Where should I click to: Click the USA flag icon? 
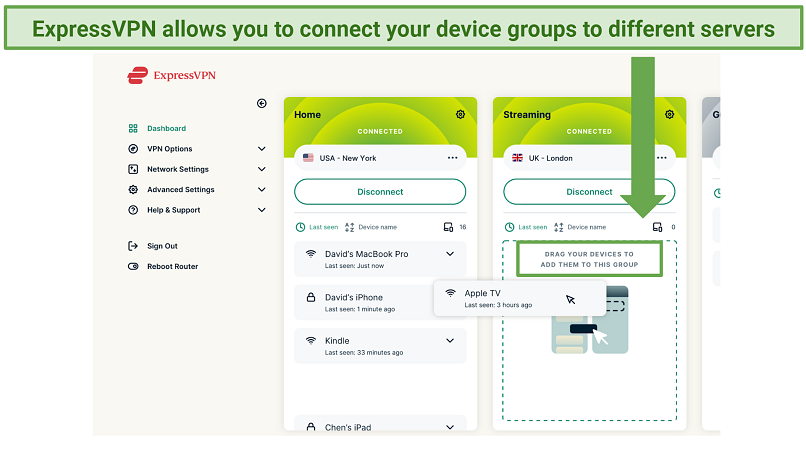point(308,158)
